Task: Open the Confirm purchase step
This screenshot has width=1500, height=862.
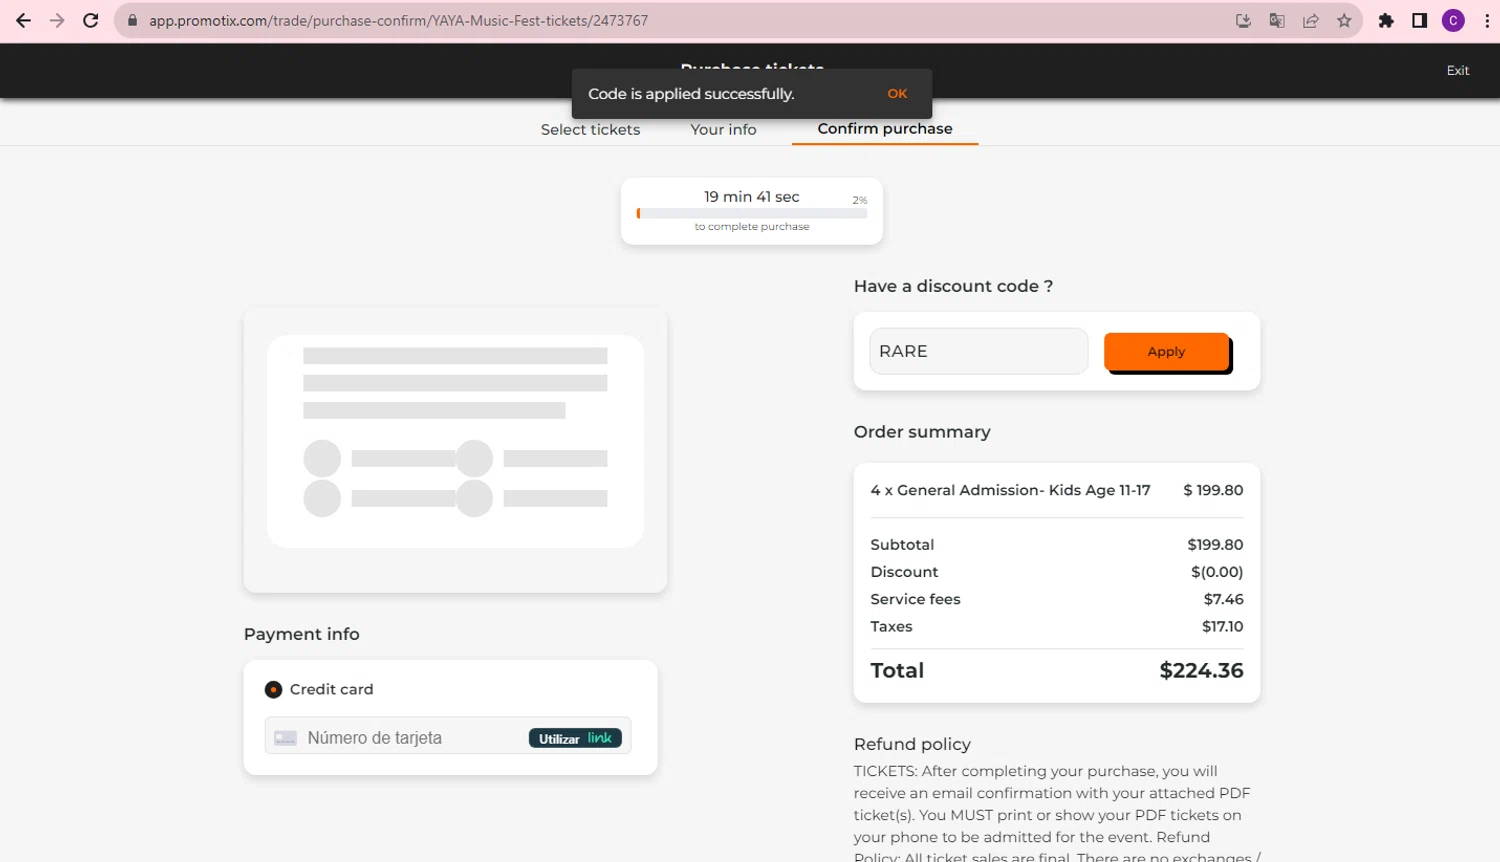Action: (885, 128)
